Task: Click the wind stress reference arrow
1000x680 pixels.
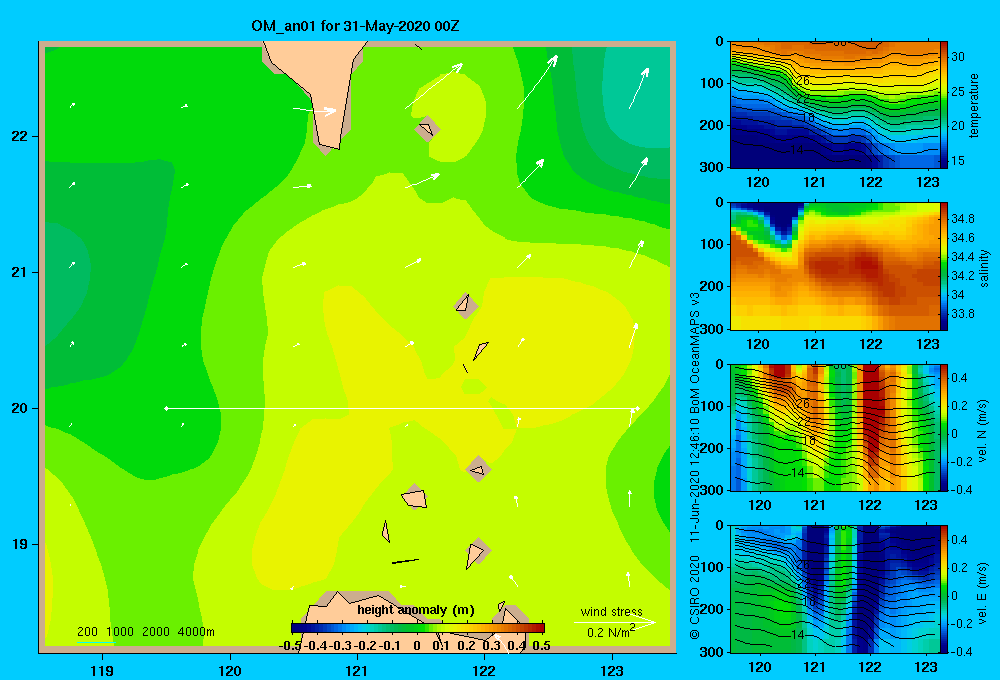Action: point(615,622)
